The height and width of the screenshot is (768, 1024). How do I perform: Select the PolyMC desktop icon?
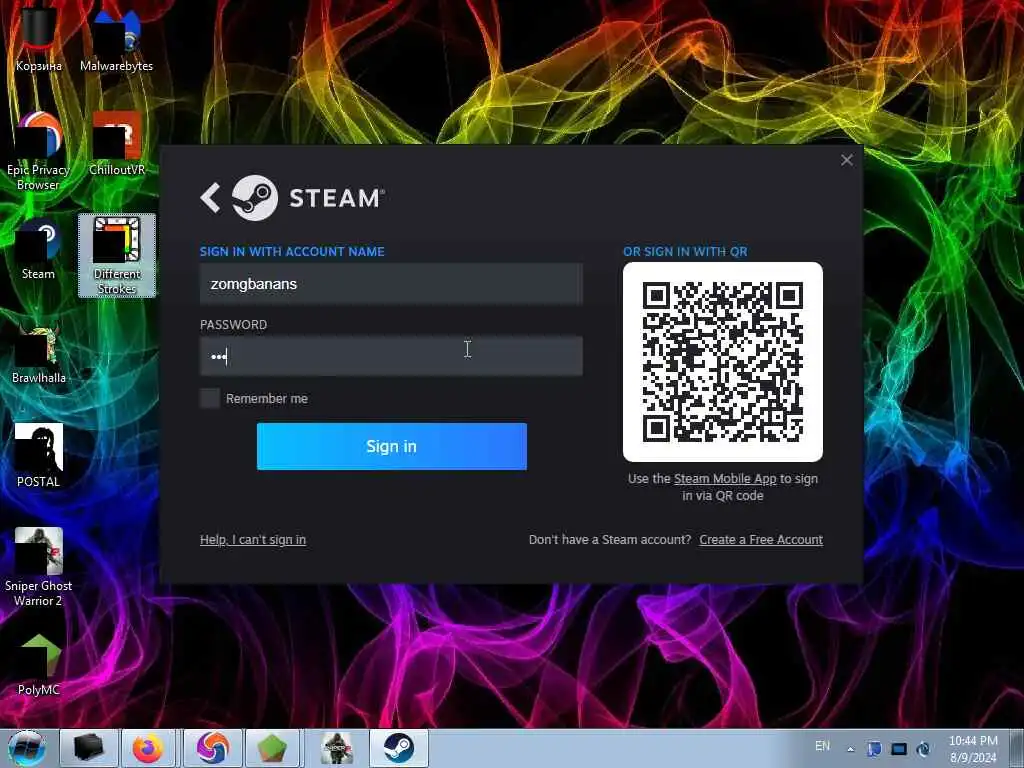point(39,664)
